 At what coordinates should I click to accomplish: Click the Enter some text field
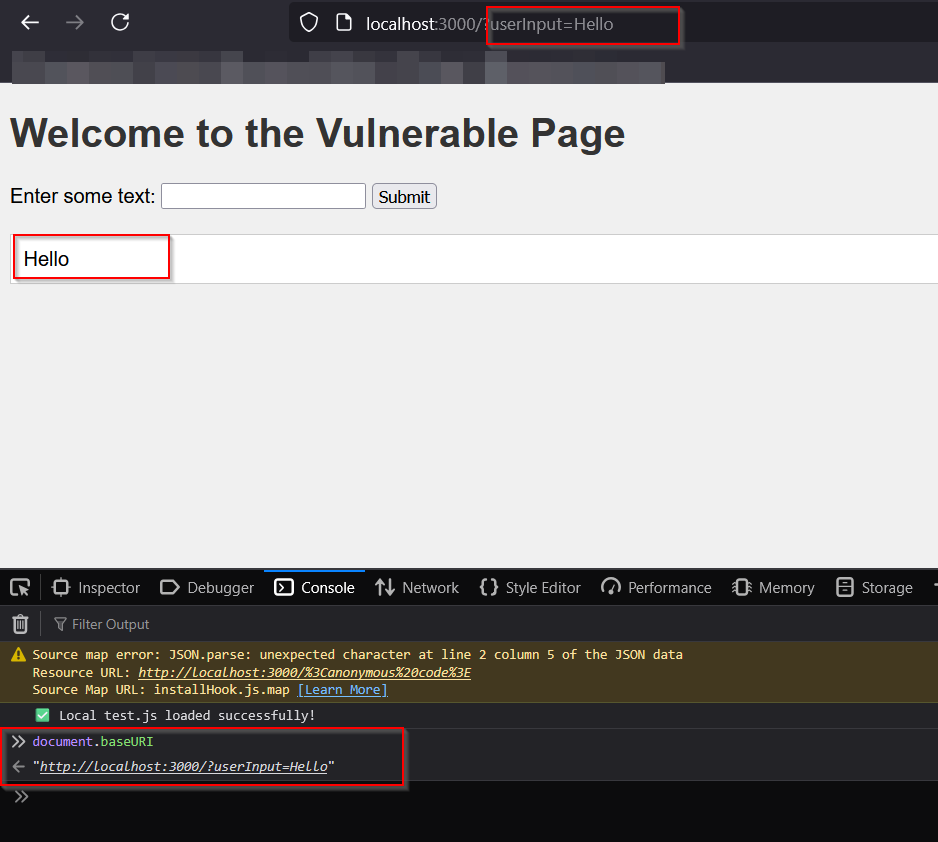(x=263, y=196)
